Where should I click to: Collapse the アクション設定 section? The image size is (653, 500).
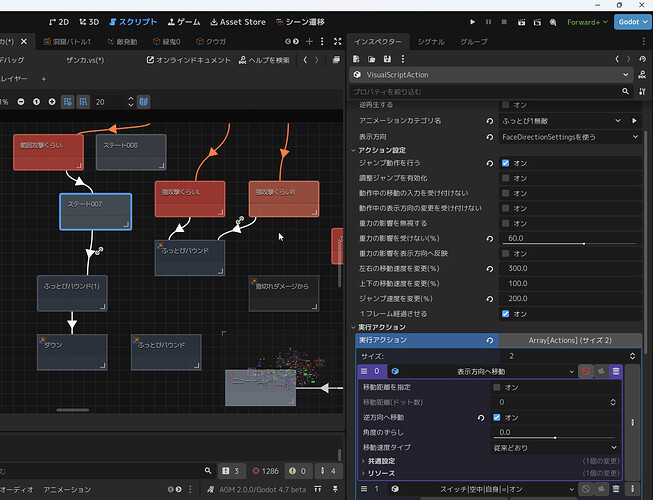(381, 150)
